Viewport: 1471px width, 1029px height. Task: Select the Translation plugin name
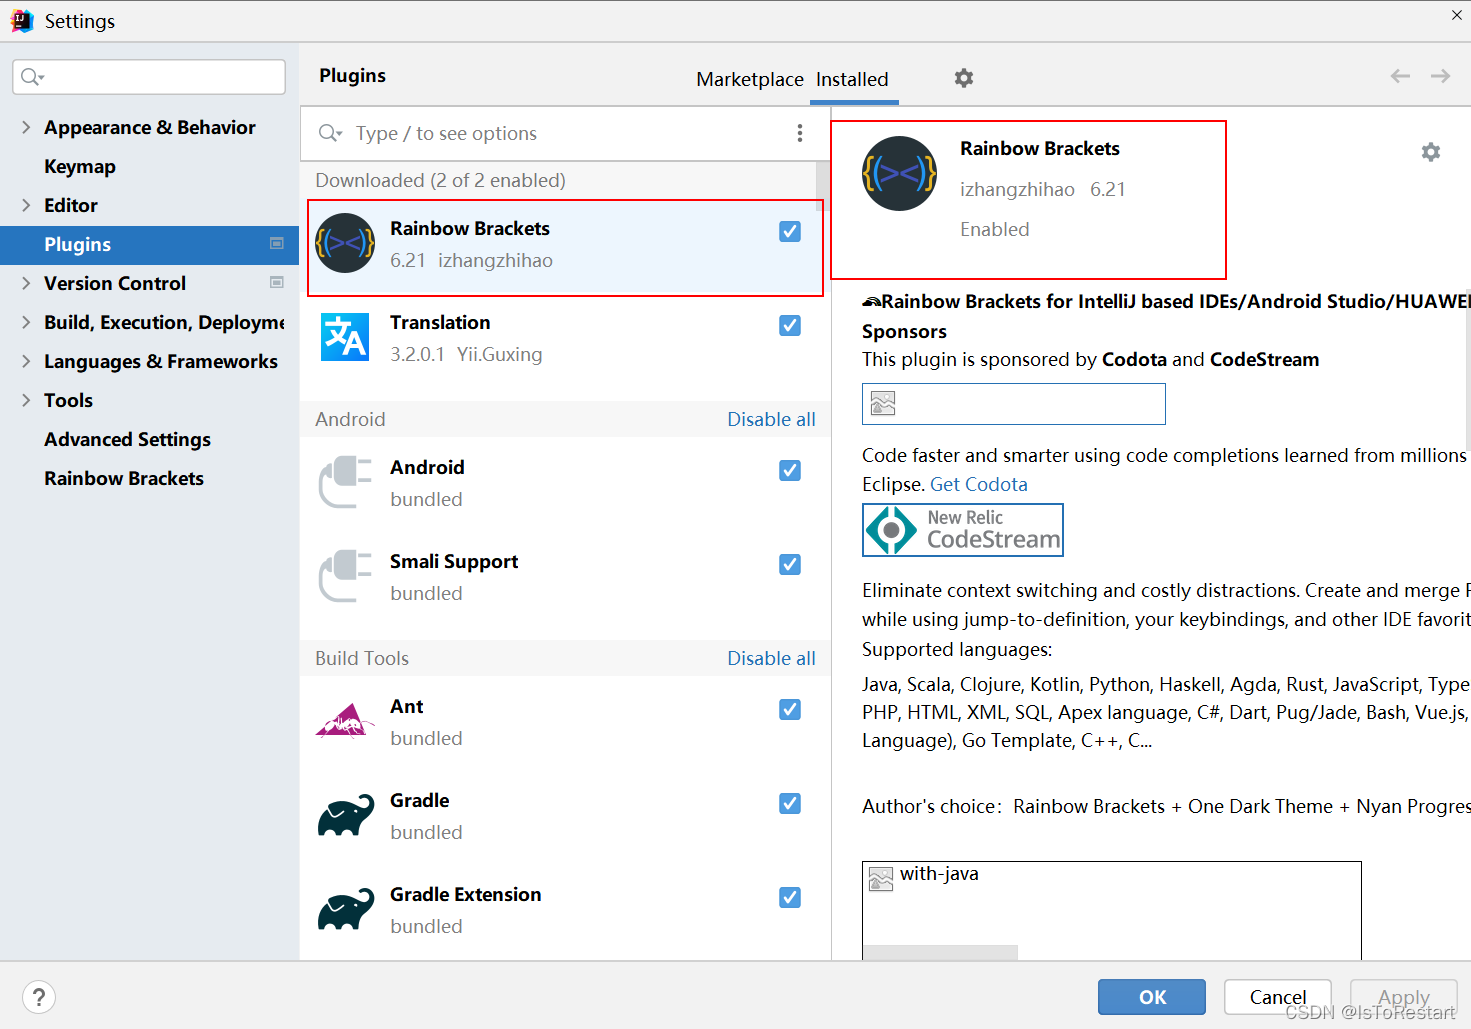(x=440, y=322)
